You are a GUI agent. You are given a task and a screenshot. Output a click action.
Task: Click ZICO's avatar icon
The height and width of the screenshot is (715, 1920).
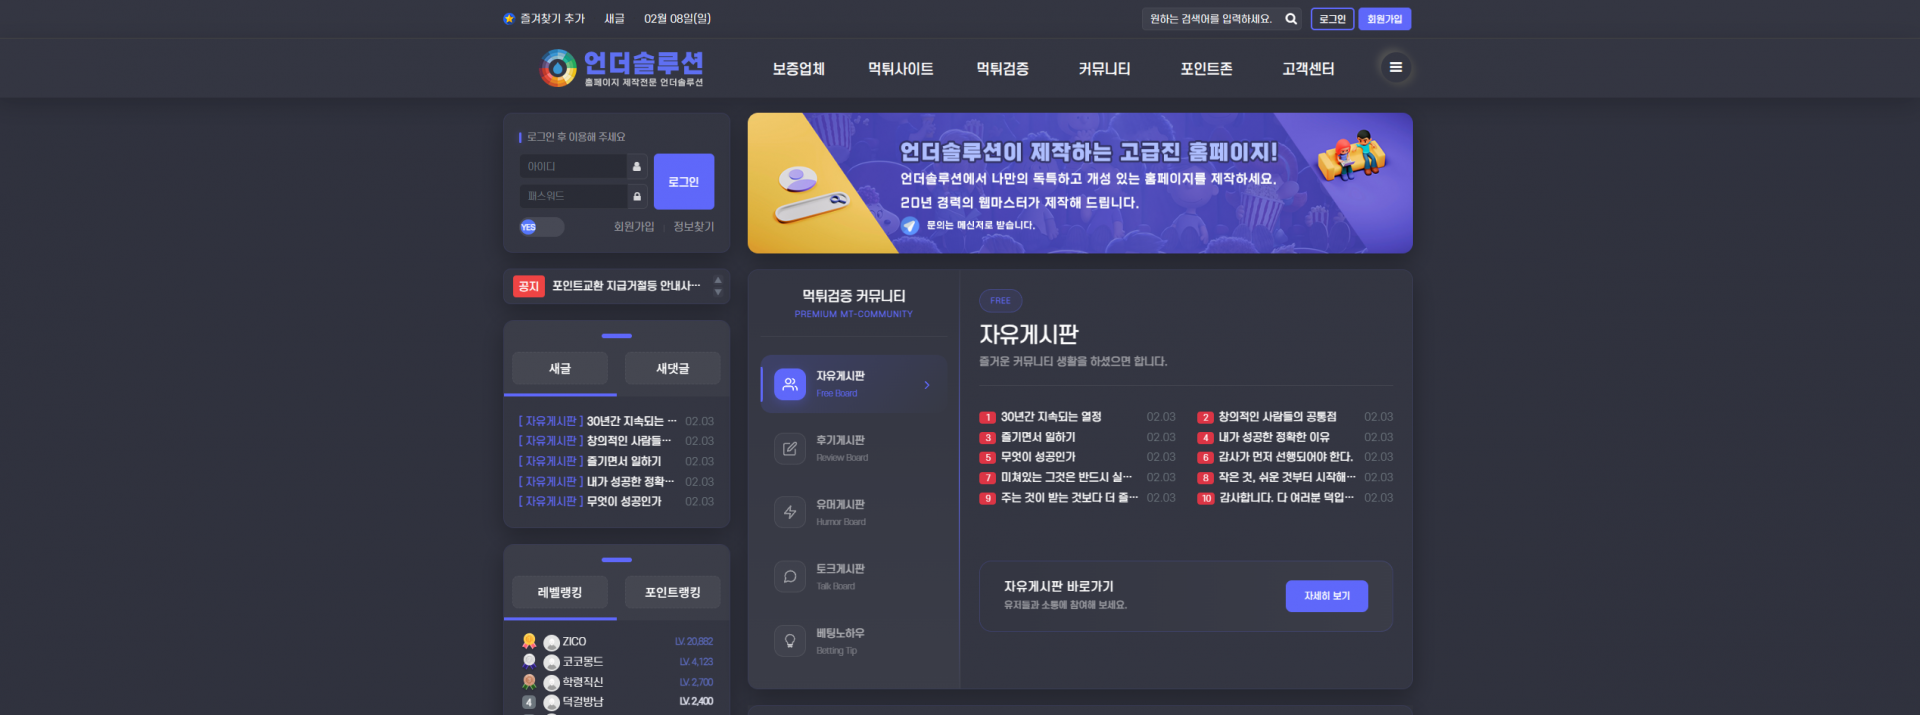pos(551,643)
